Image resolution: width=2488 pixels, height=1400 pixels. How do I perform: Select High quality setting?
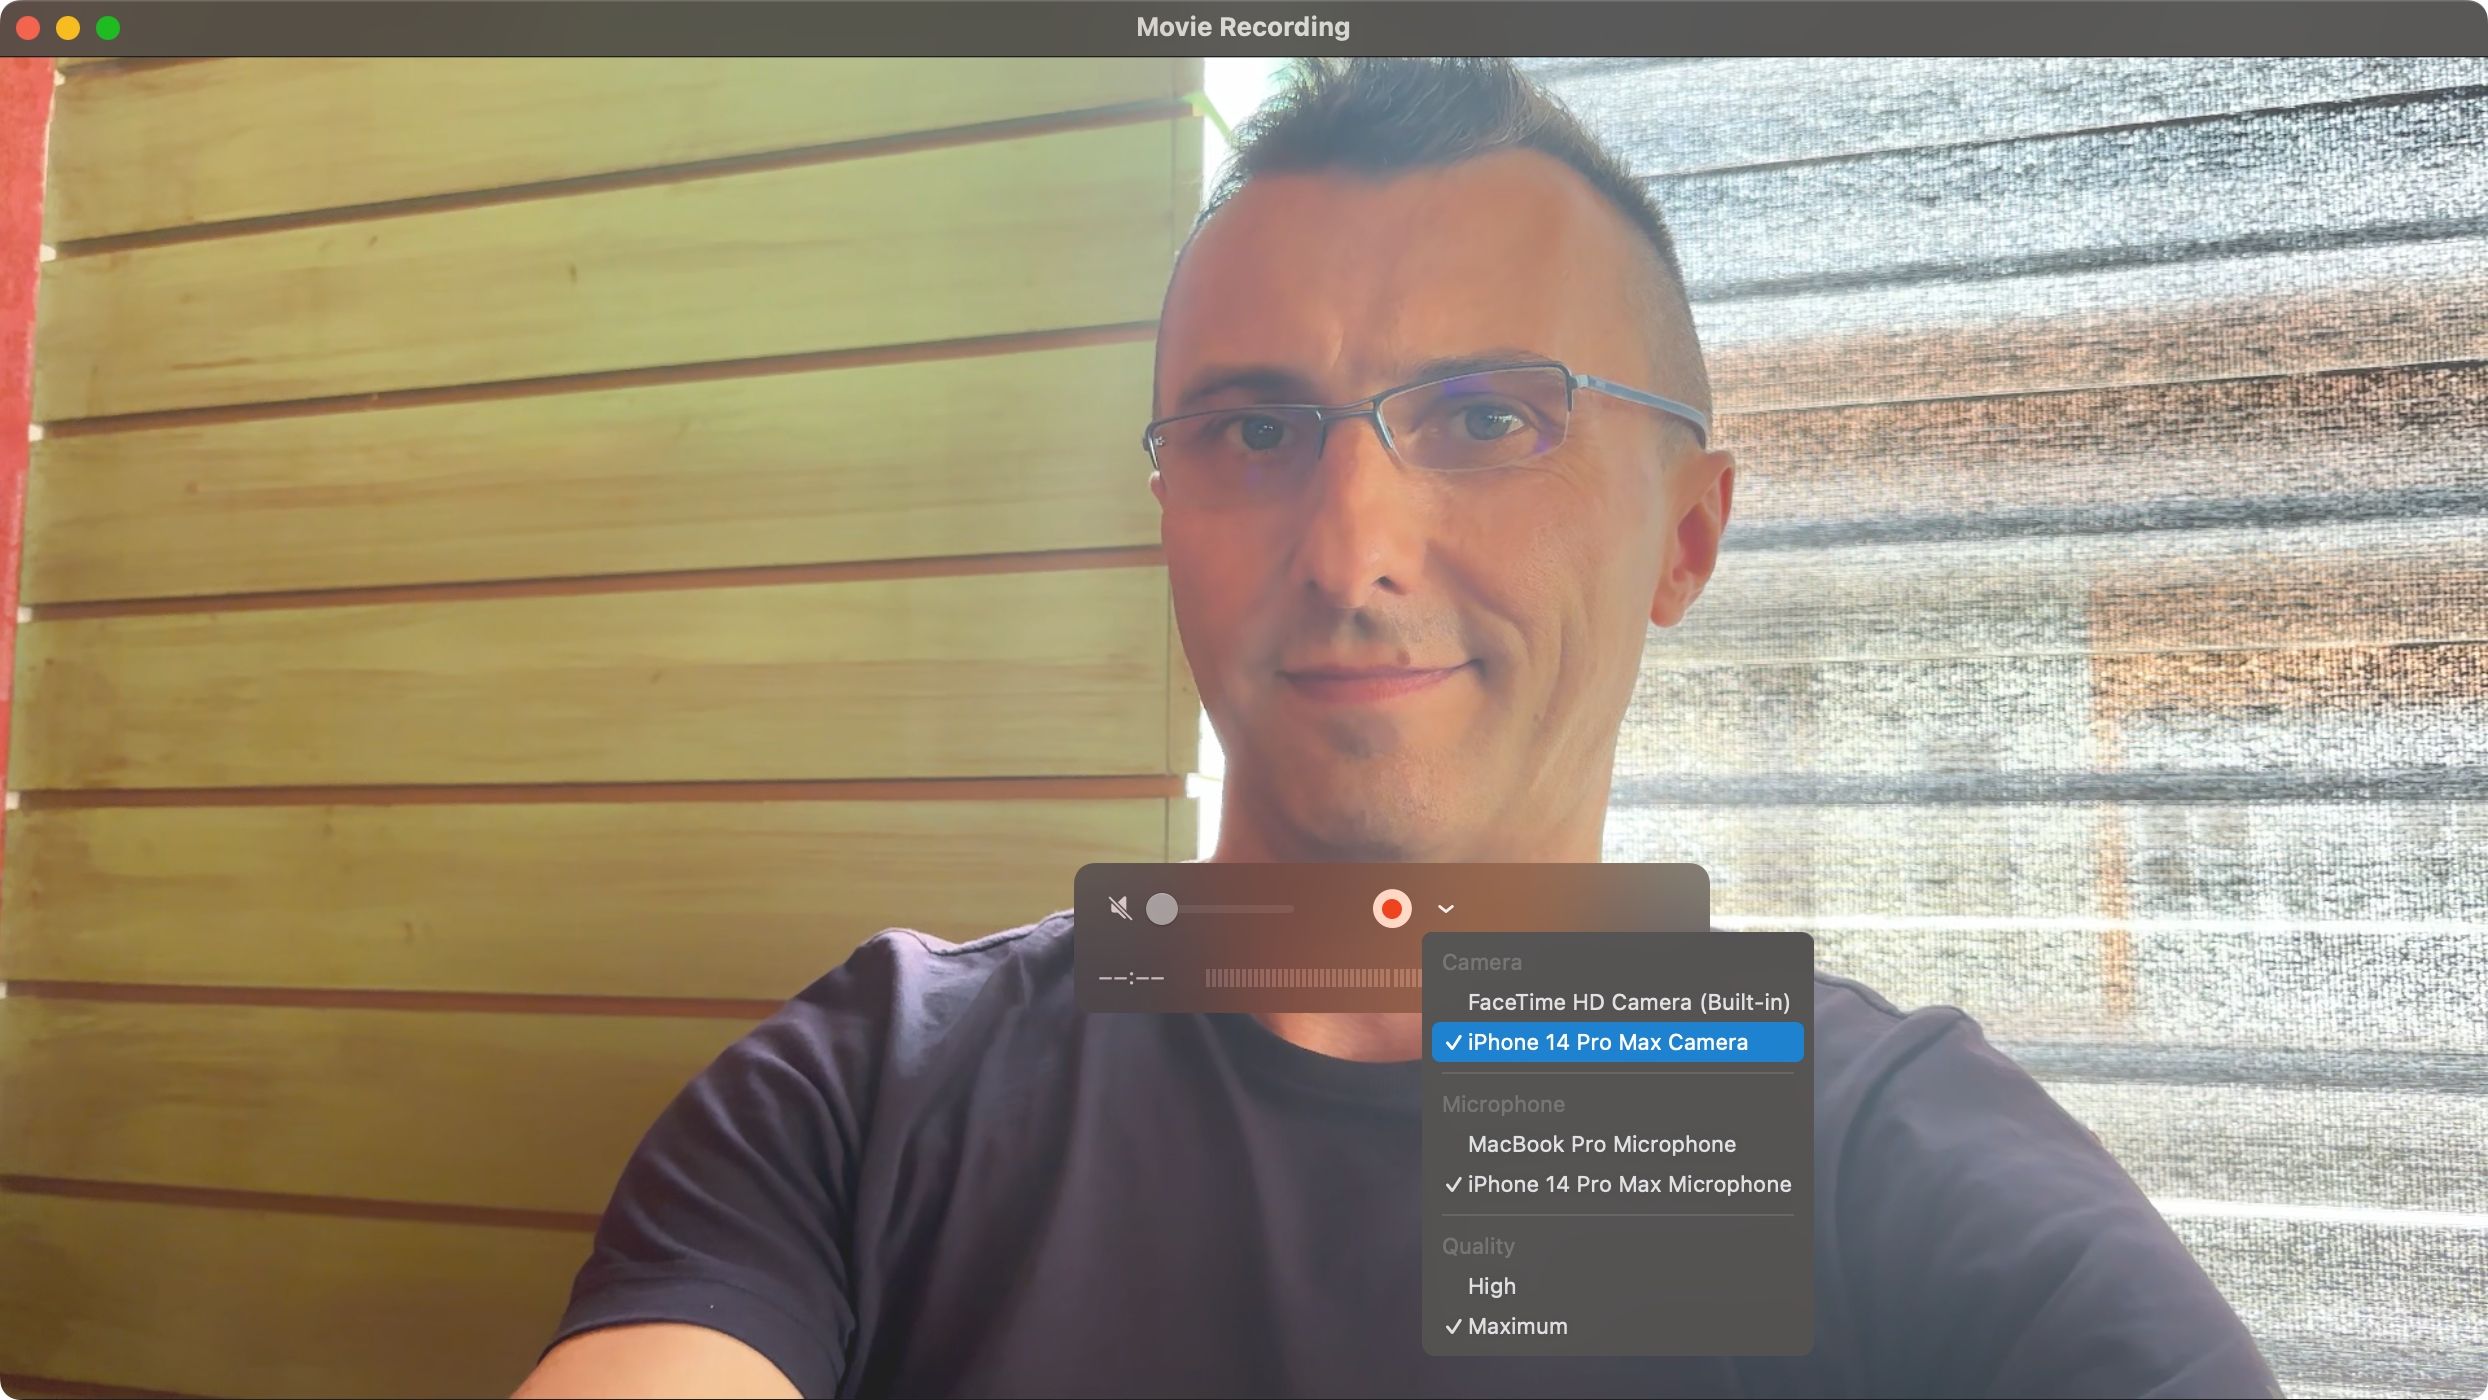click(1490, 1287)
